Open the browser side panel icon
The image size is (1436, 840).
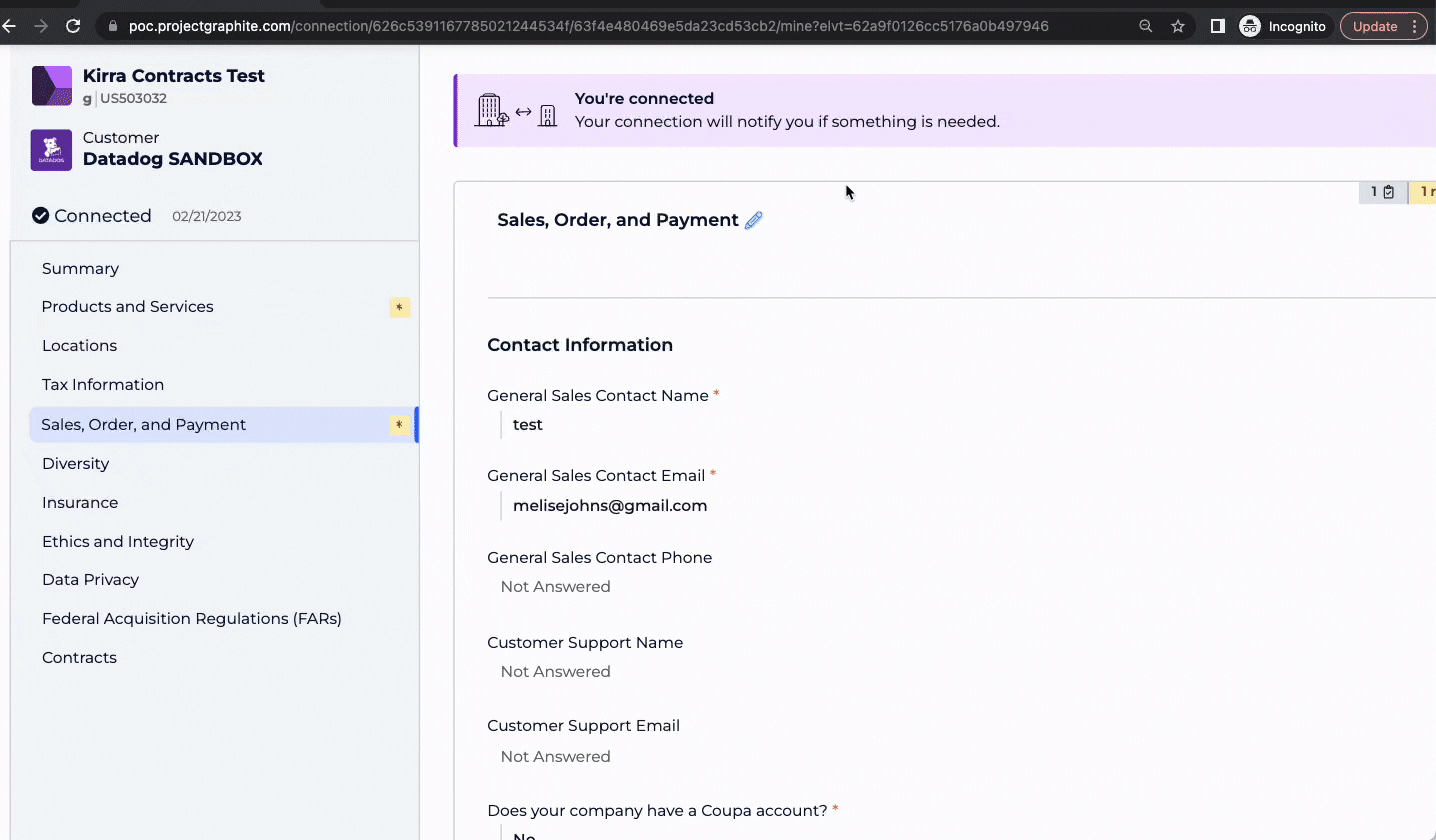click(x=1217, y=26)
